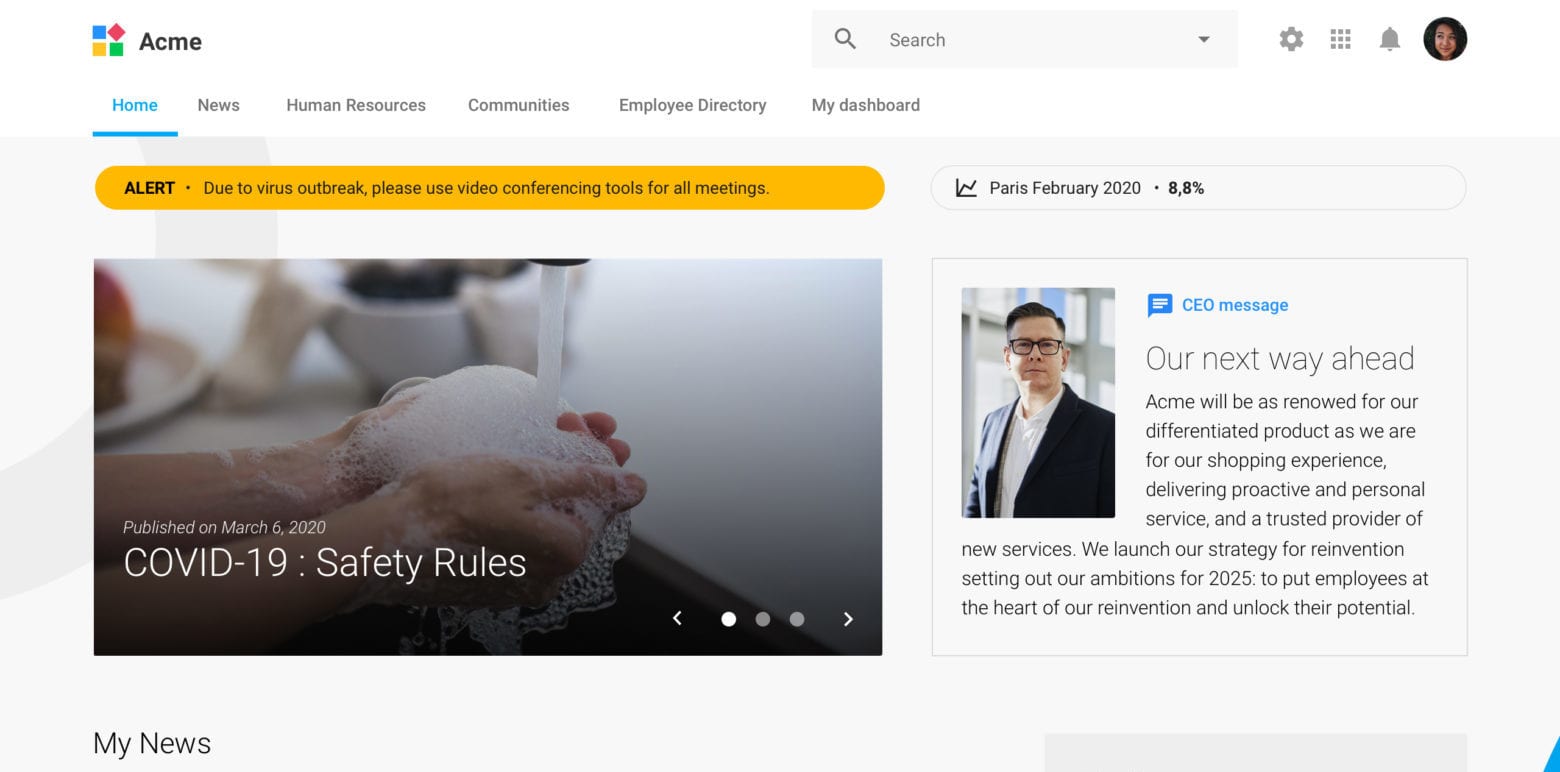The image size is (1560, 772).
Task: Open the apps grid launcher icon
Action: tap(1340, 39)
